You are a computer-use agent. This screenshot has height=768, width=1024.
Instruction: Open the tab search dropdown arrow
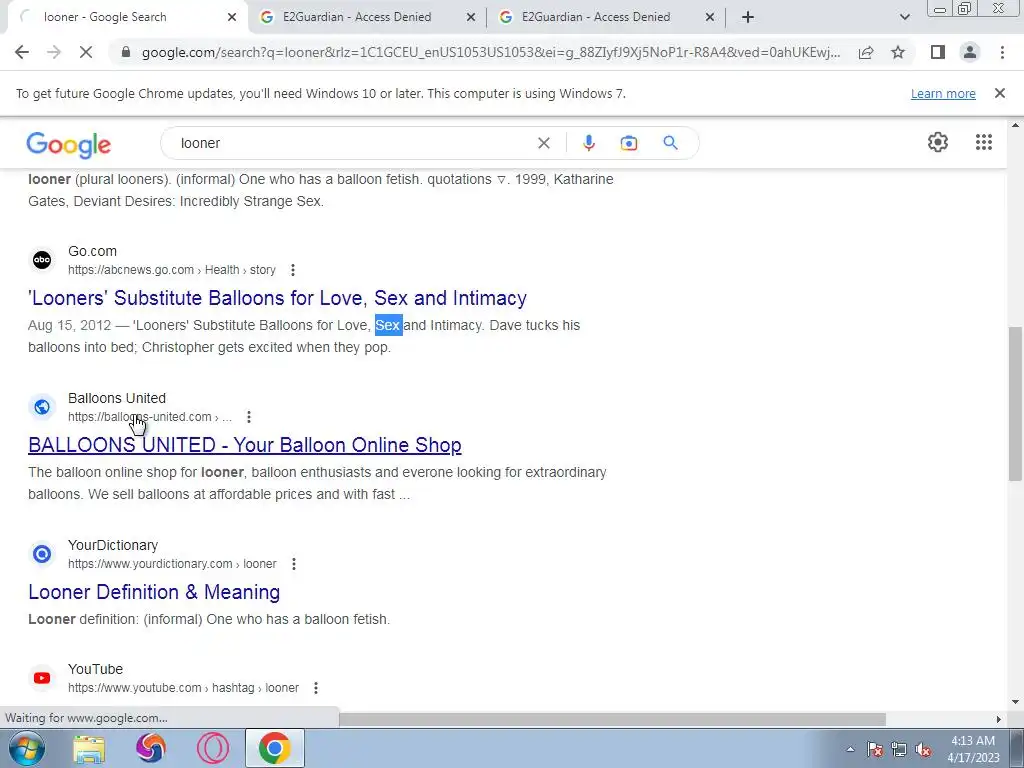tap(904, 17)
